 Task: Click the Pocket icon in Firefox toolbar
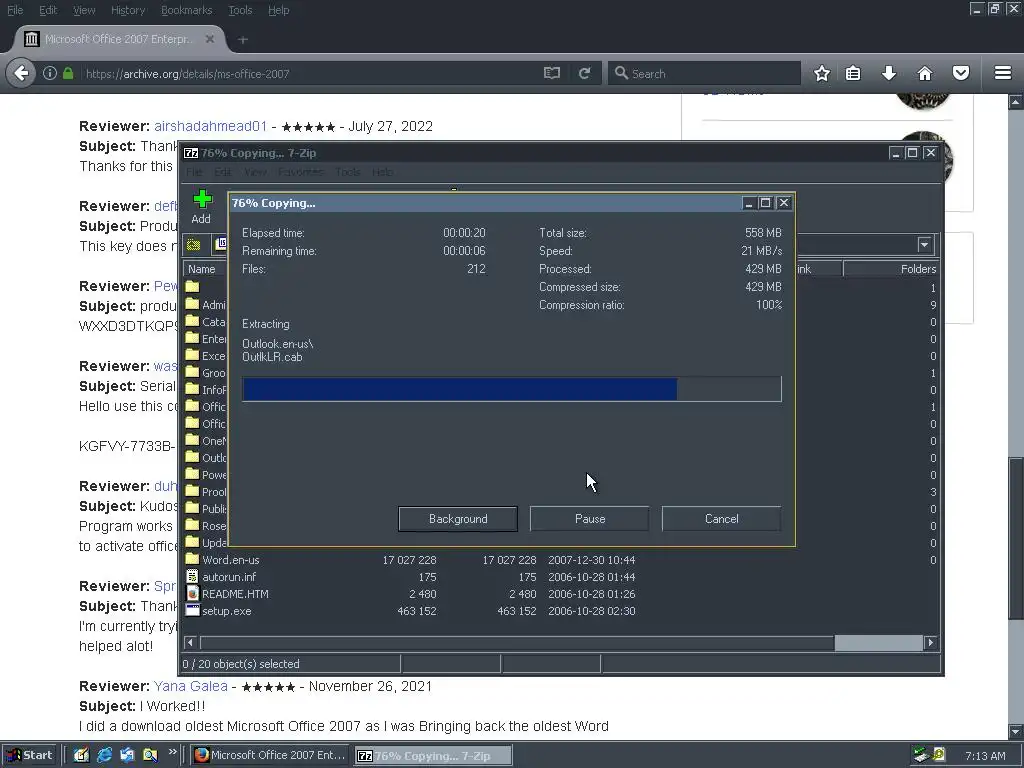point(961,73)
